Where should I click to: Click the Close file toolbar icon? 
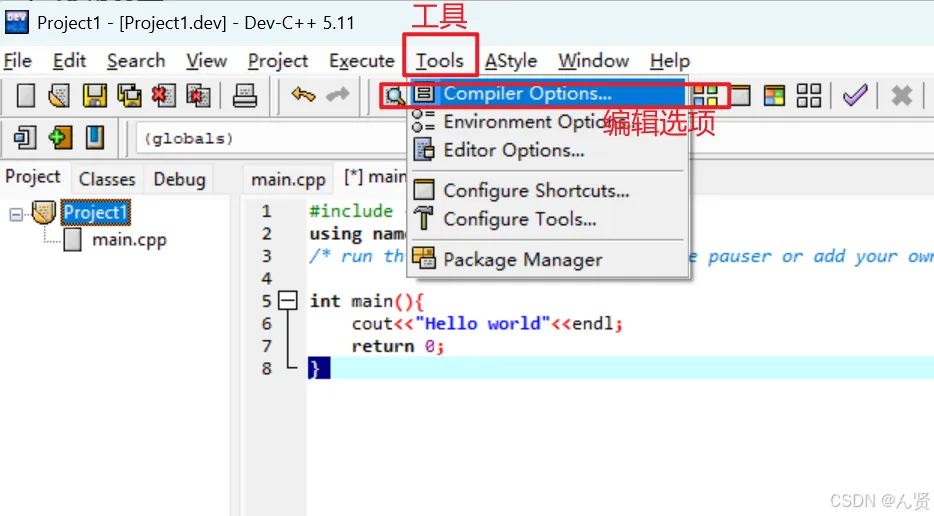[x=163, y=95]
